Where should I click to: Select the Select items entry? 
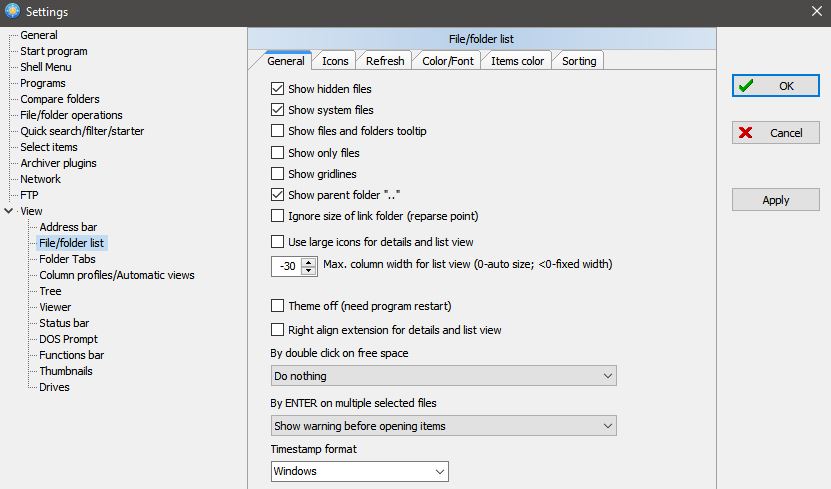[x=49, y=147]
